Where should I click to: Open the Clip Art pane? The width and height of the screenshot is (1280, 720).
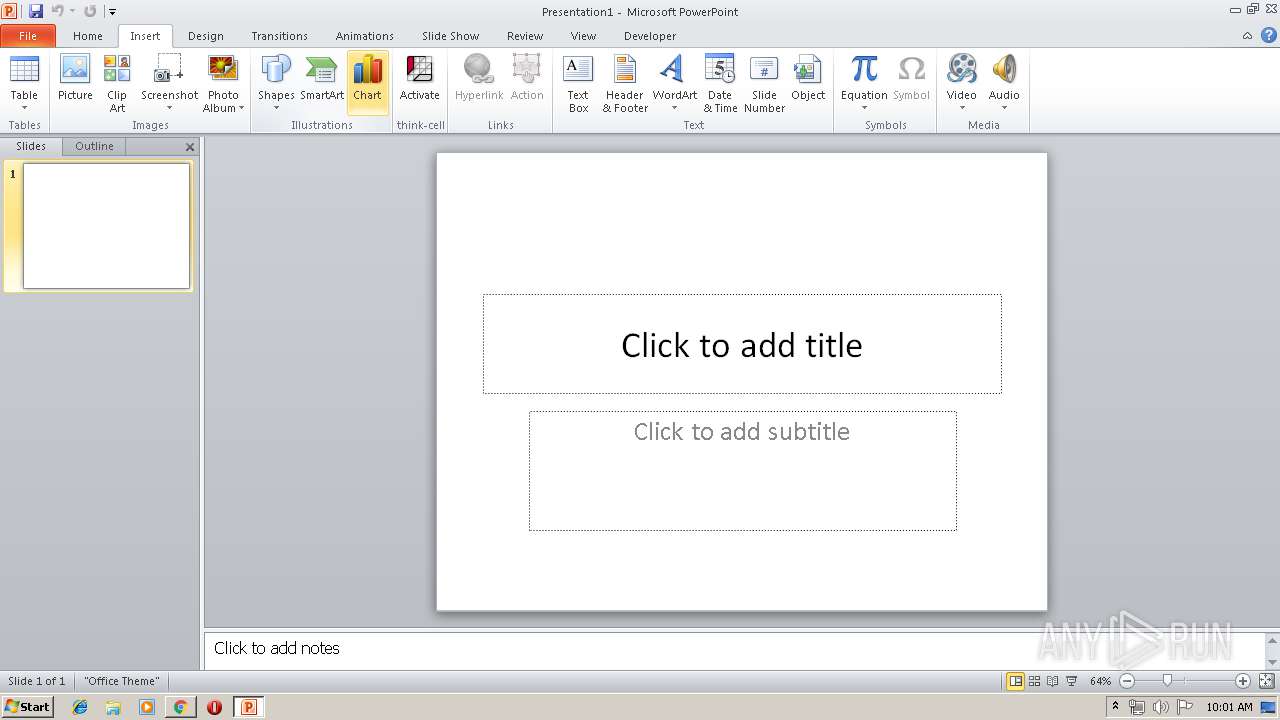pos(117,82)
